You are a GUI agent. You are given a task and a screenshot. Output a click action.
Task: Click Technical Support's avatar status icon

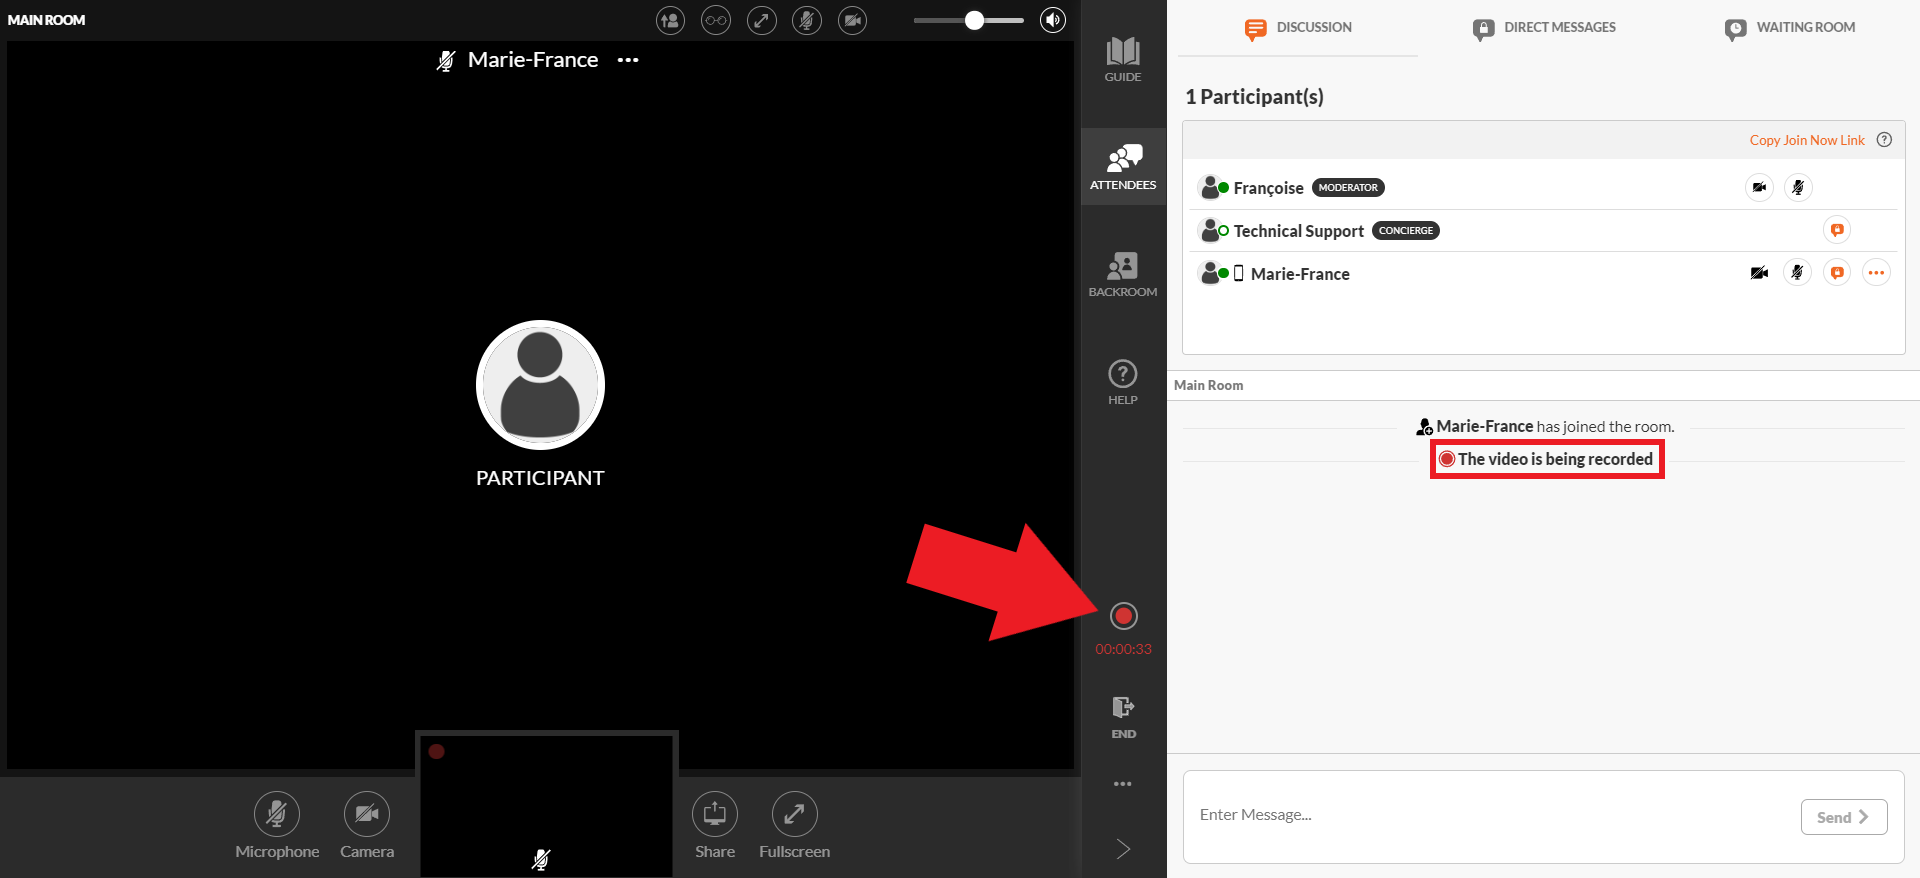coord(1213,231)
